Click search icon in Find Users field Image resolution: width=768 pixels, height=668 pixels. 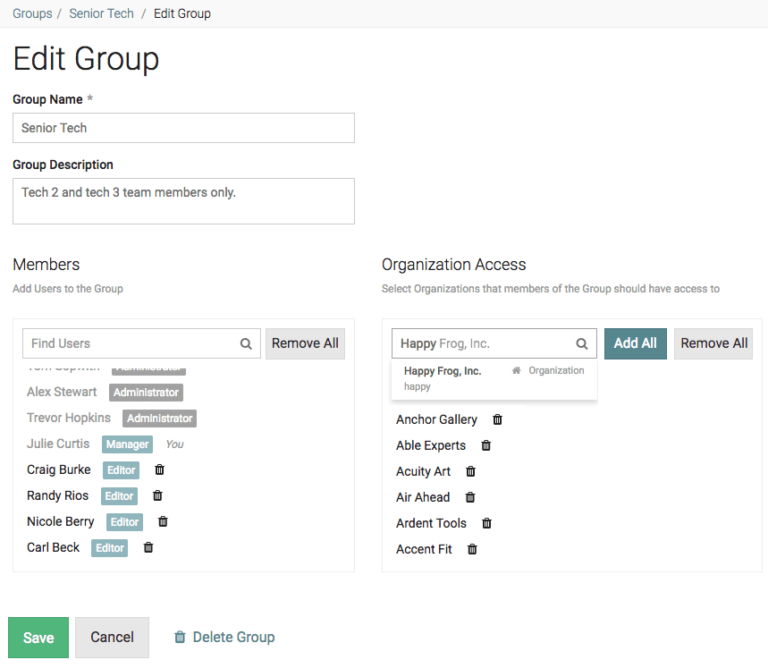point(246,344)
